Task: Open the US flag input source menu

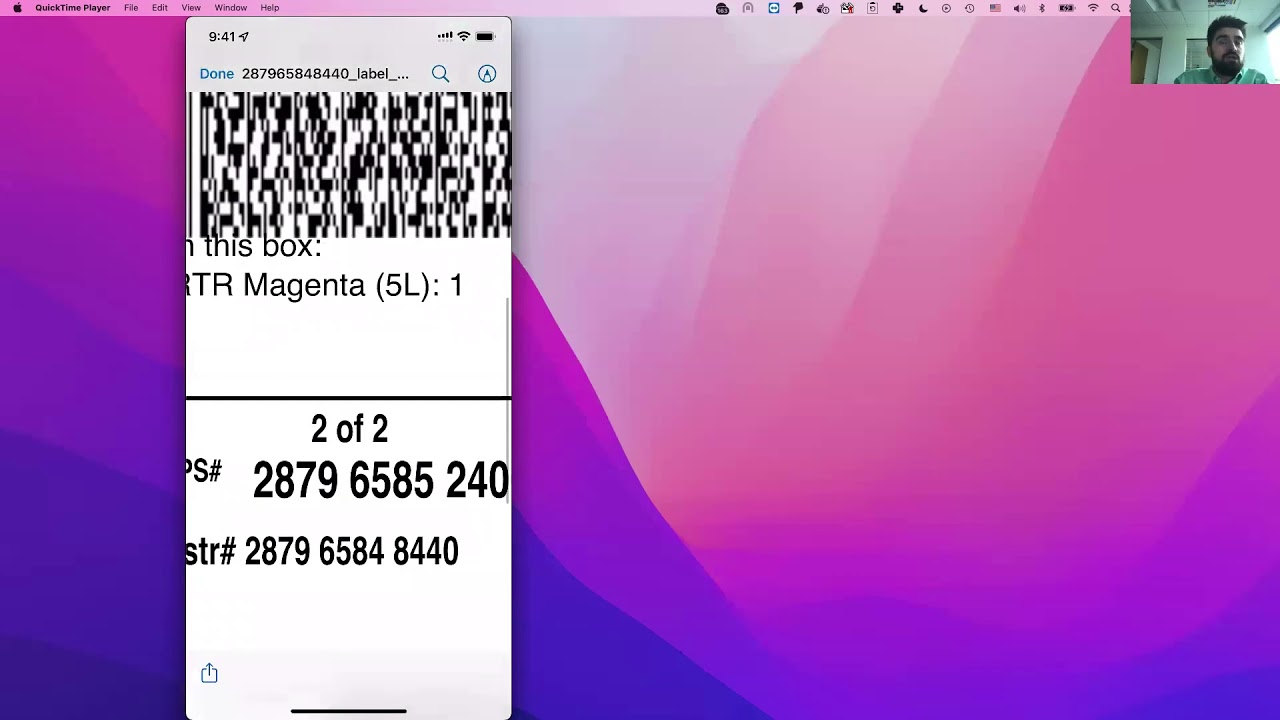Action: 995,8
